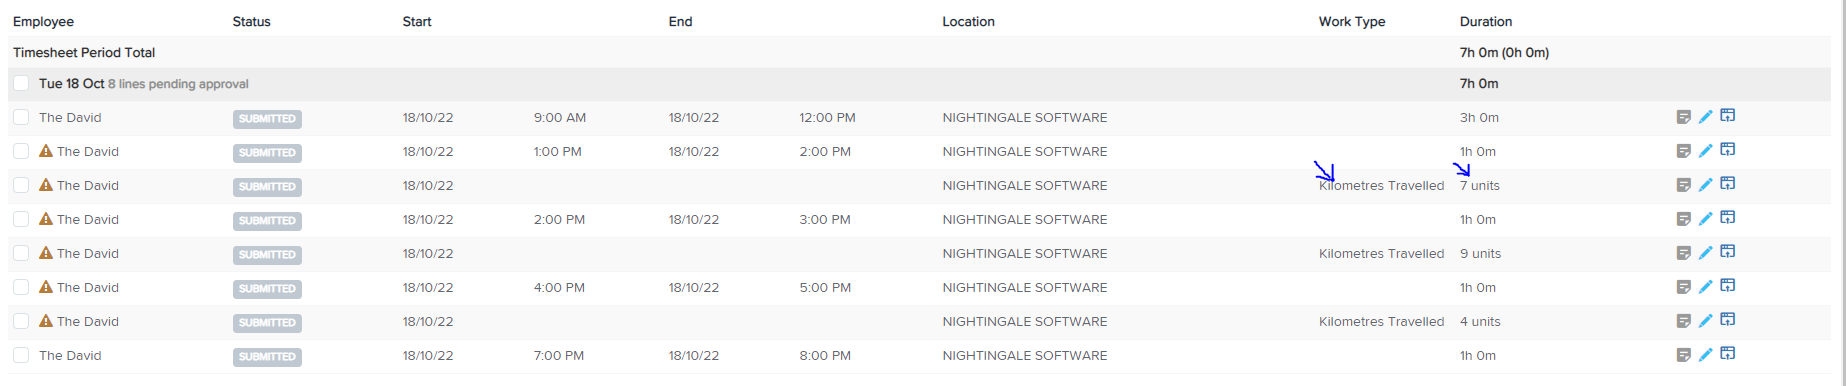Click the warning triangle on the 9 units row
The width and height of the screenshot is (1846, 386).
[46, 253]
